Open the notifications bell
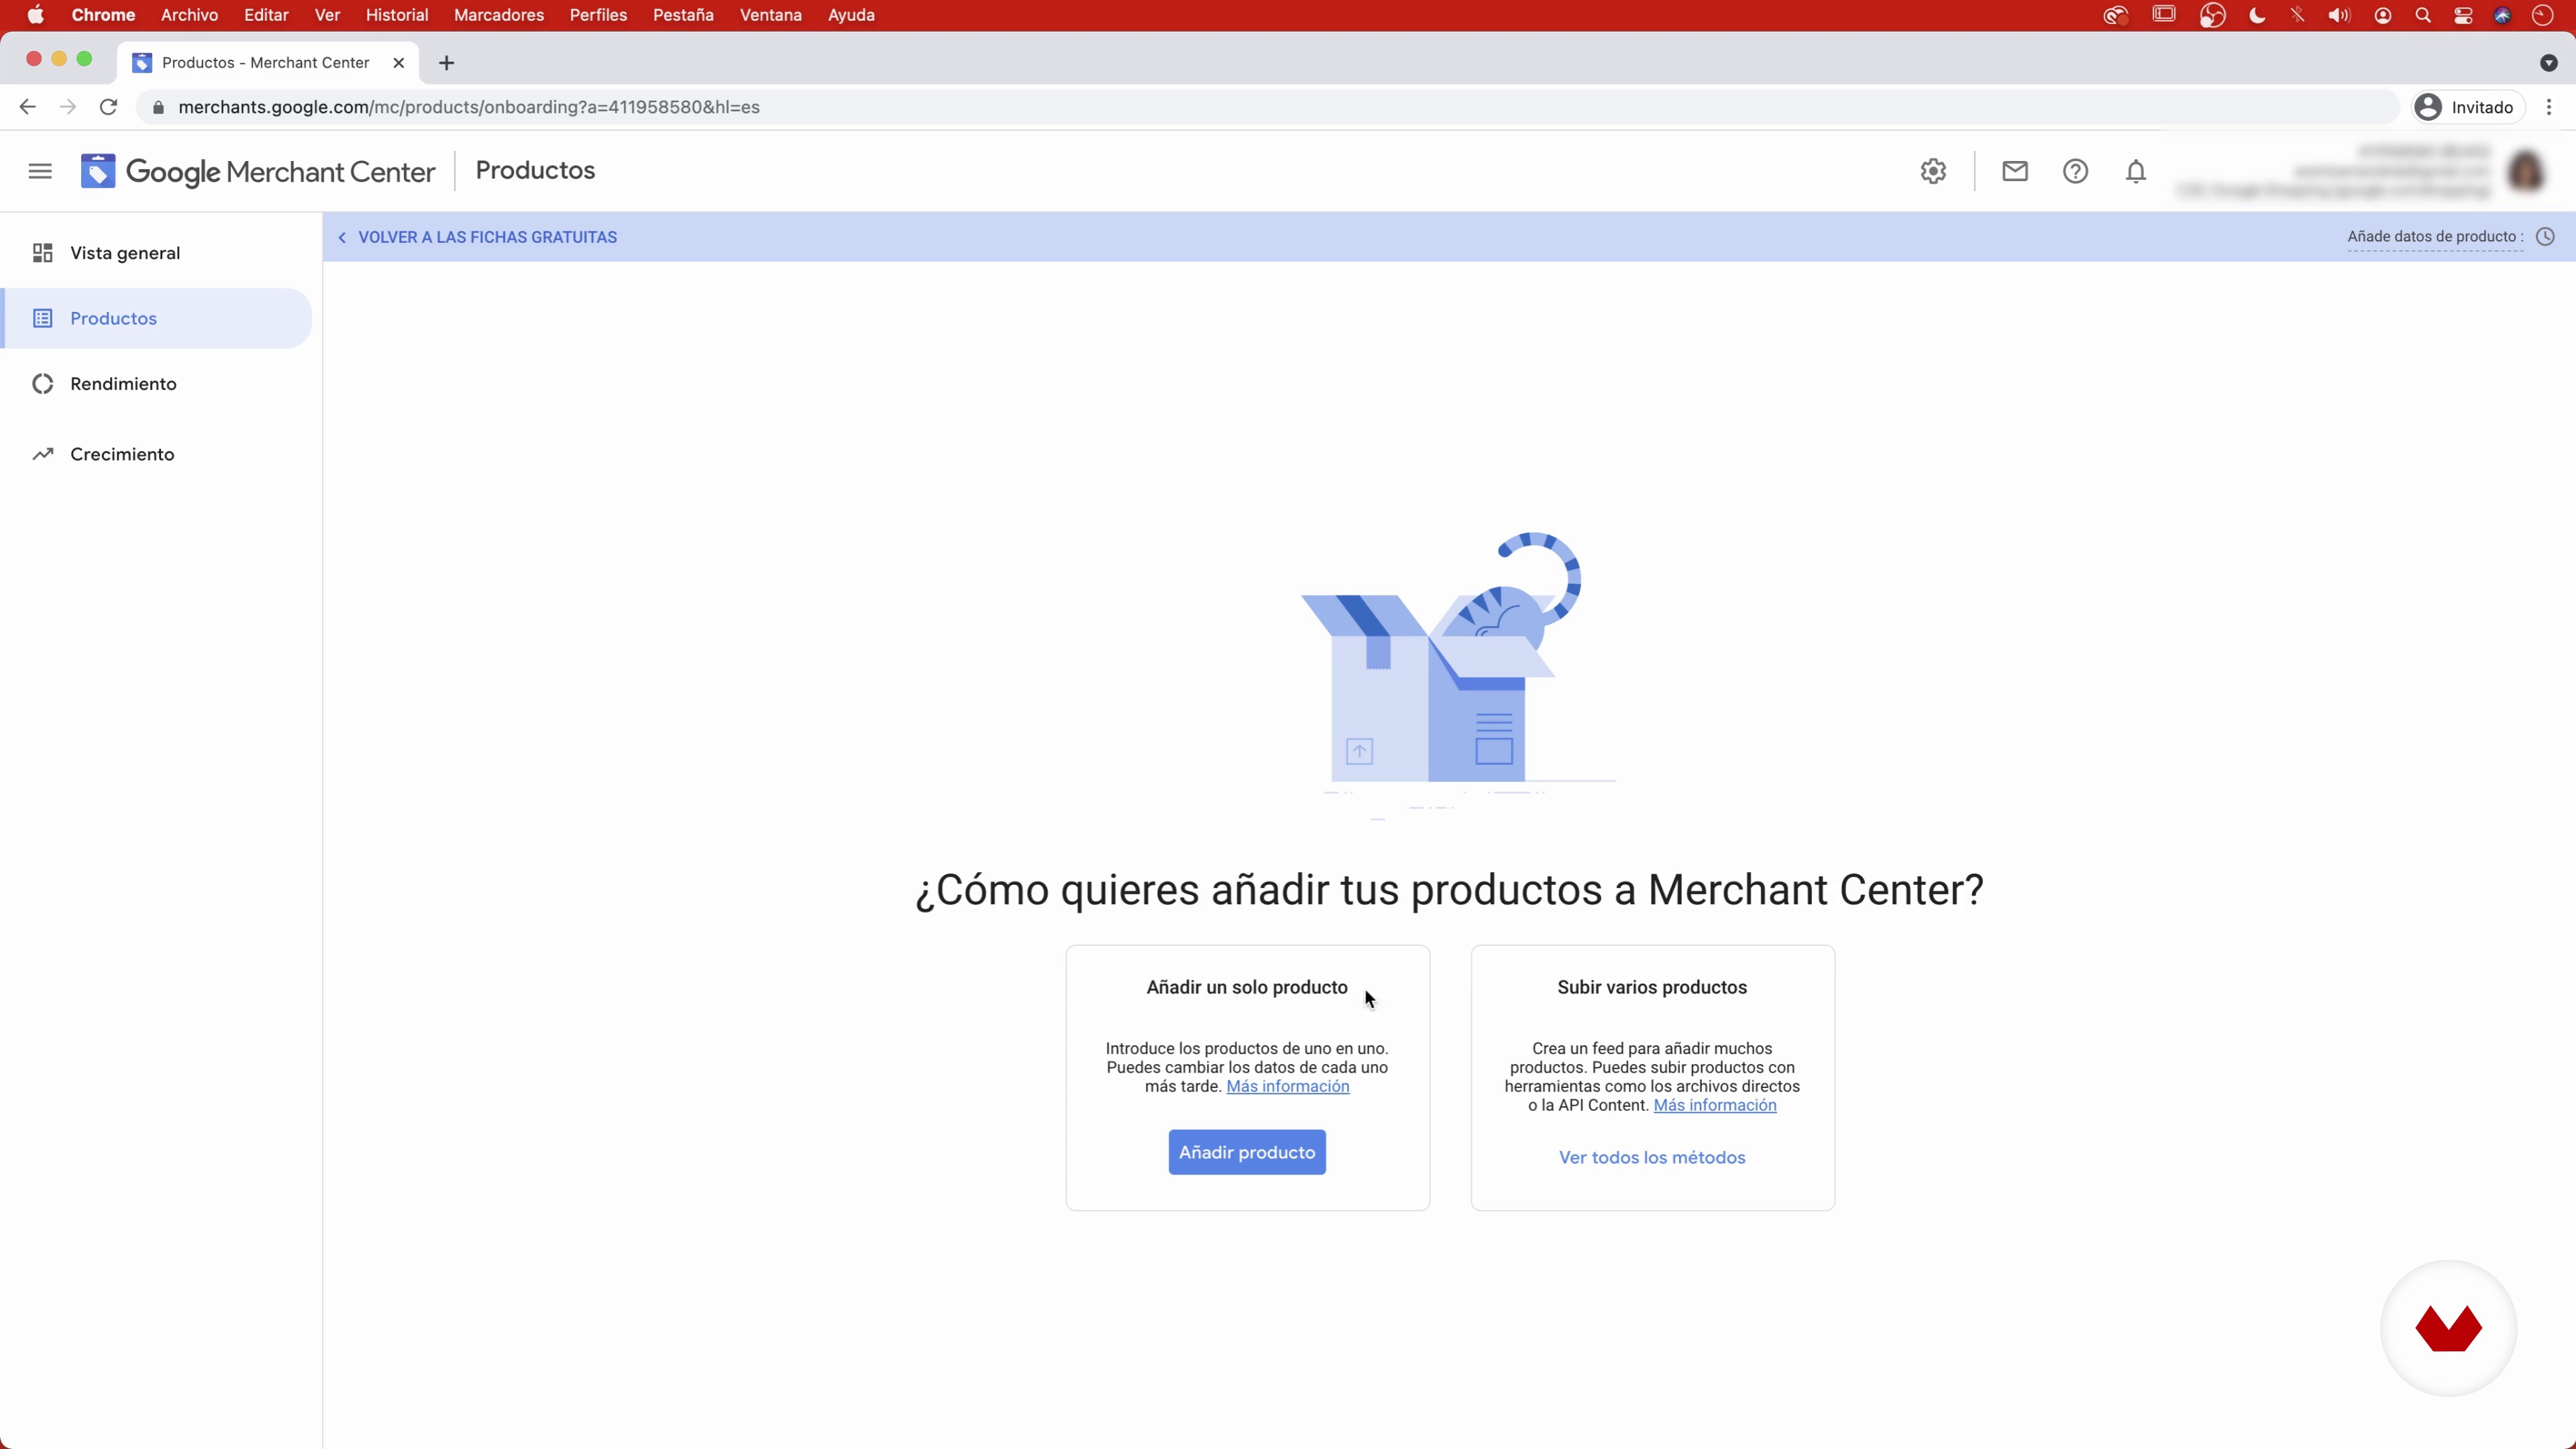2576x1449 pixels. click(2135, 171)
